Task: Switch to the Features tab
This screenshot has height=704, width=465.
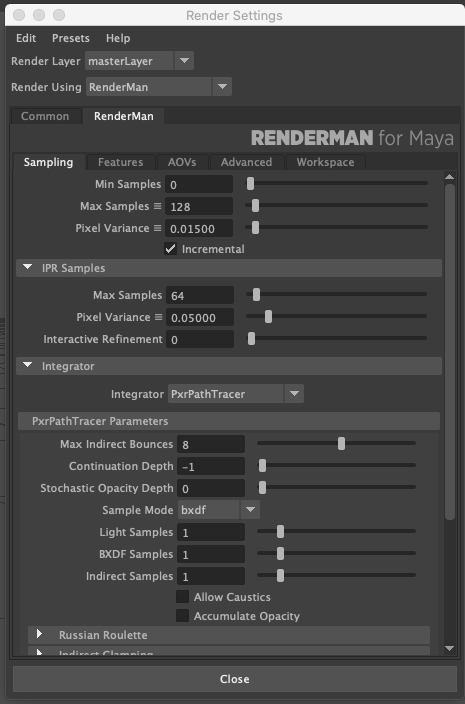Action: 120,162
